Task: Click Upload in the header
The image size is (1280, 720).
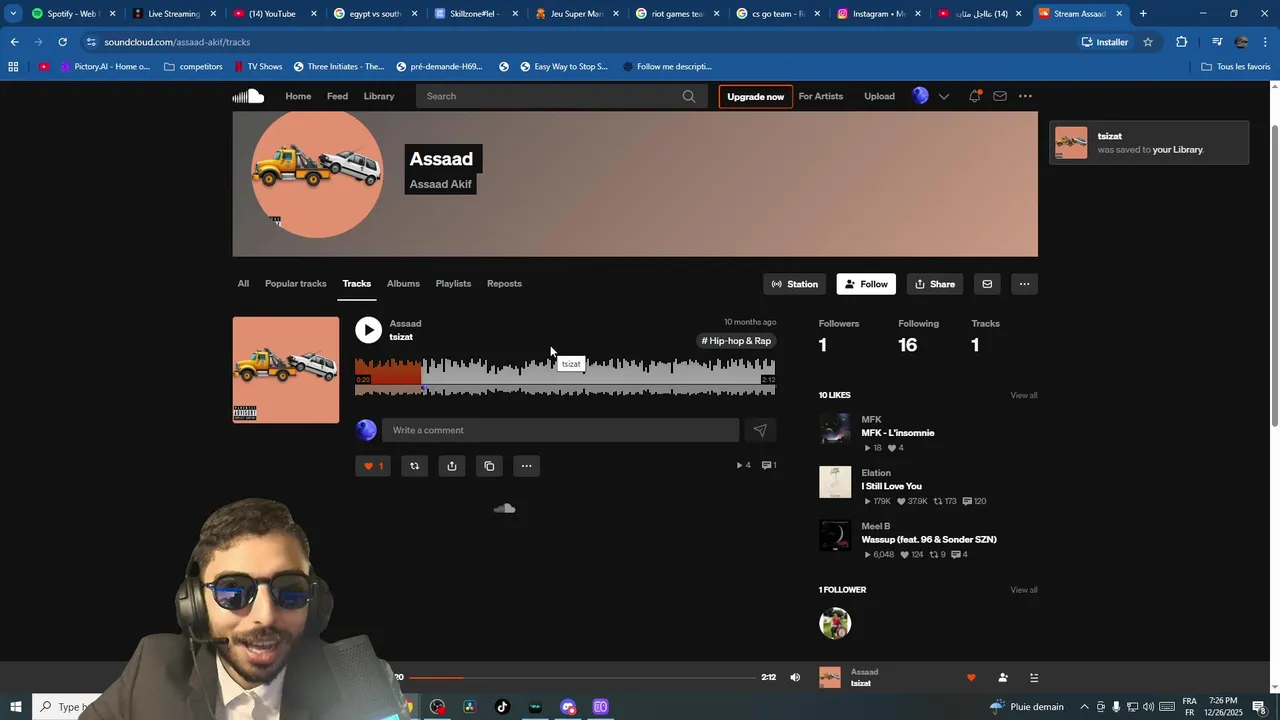Action: click(x=879, y=96)
